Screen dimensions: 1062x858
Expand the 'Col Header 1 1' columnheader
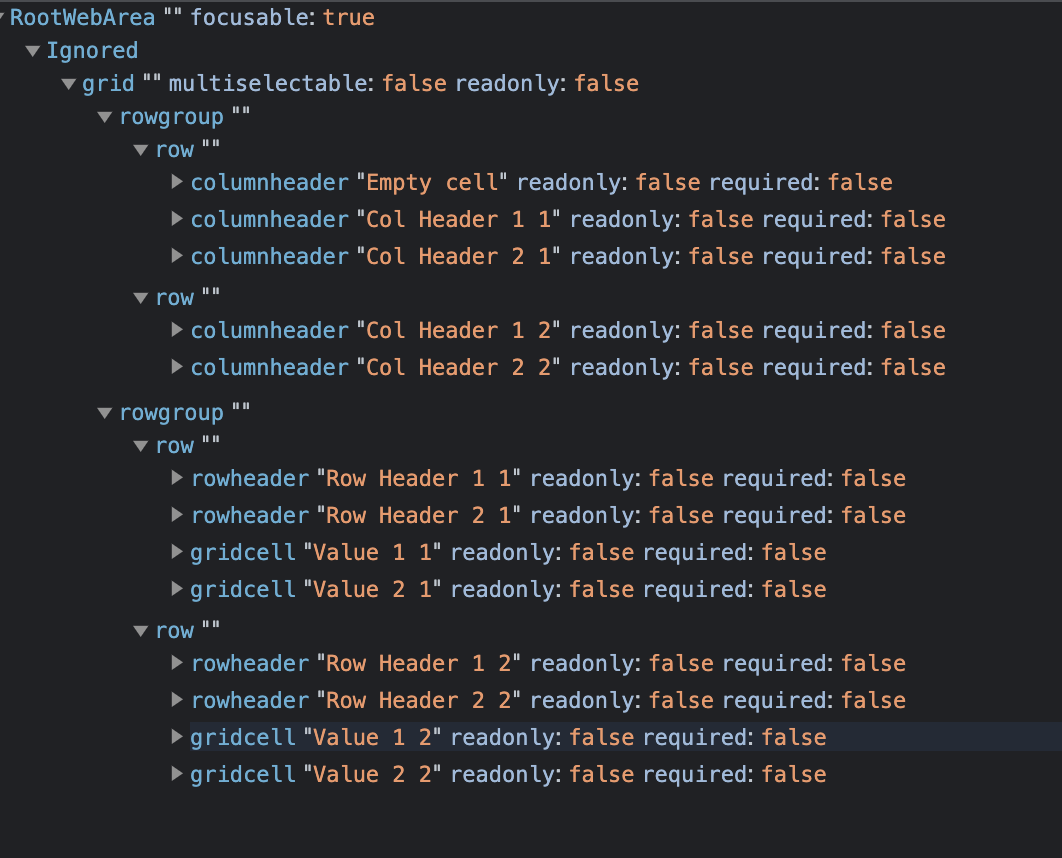coord(177,219)
